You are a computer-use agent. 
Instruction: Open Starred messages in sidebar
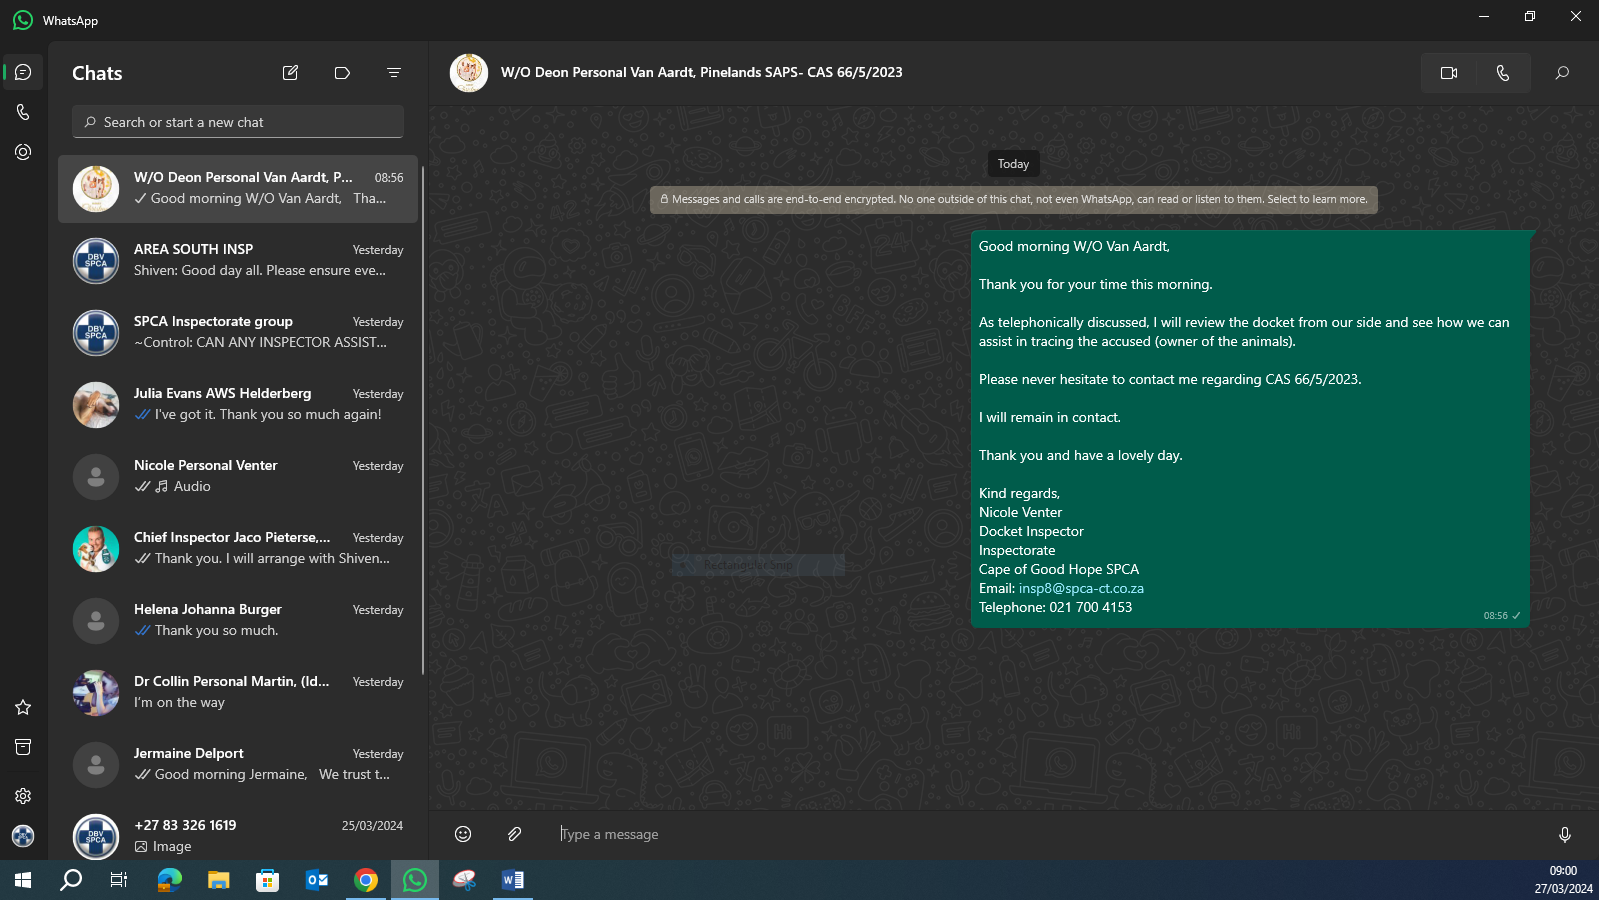click(23, 707)
